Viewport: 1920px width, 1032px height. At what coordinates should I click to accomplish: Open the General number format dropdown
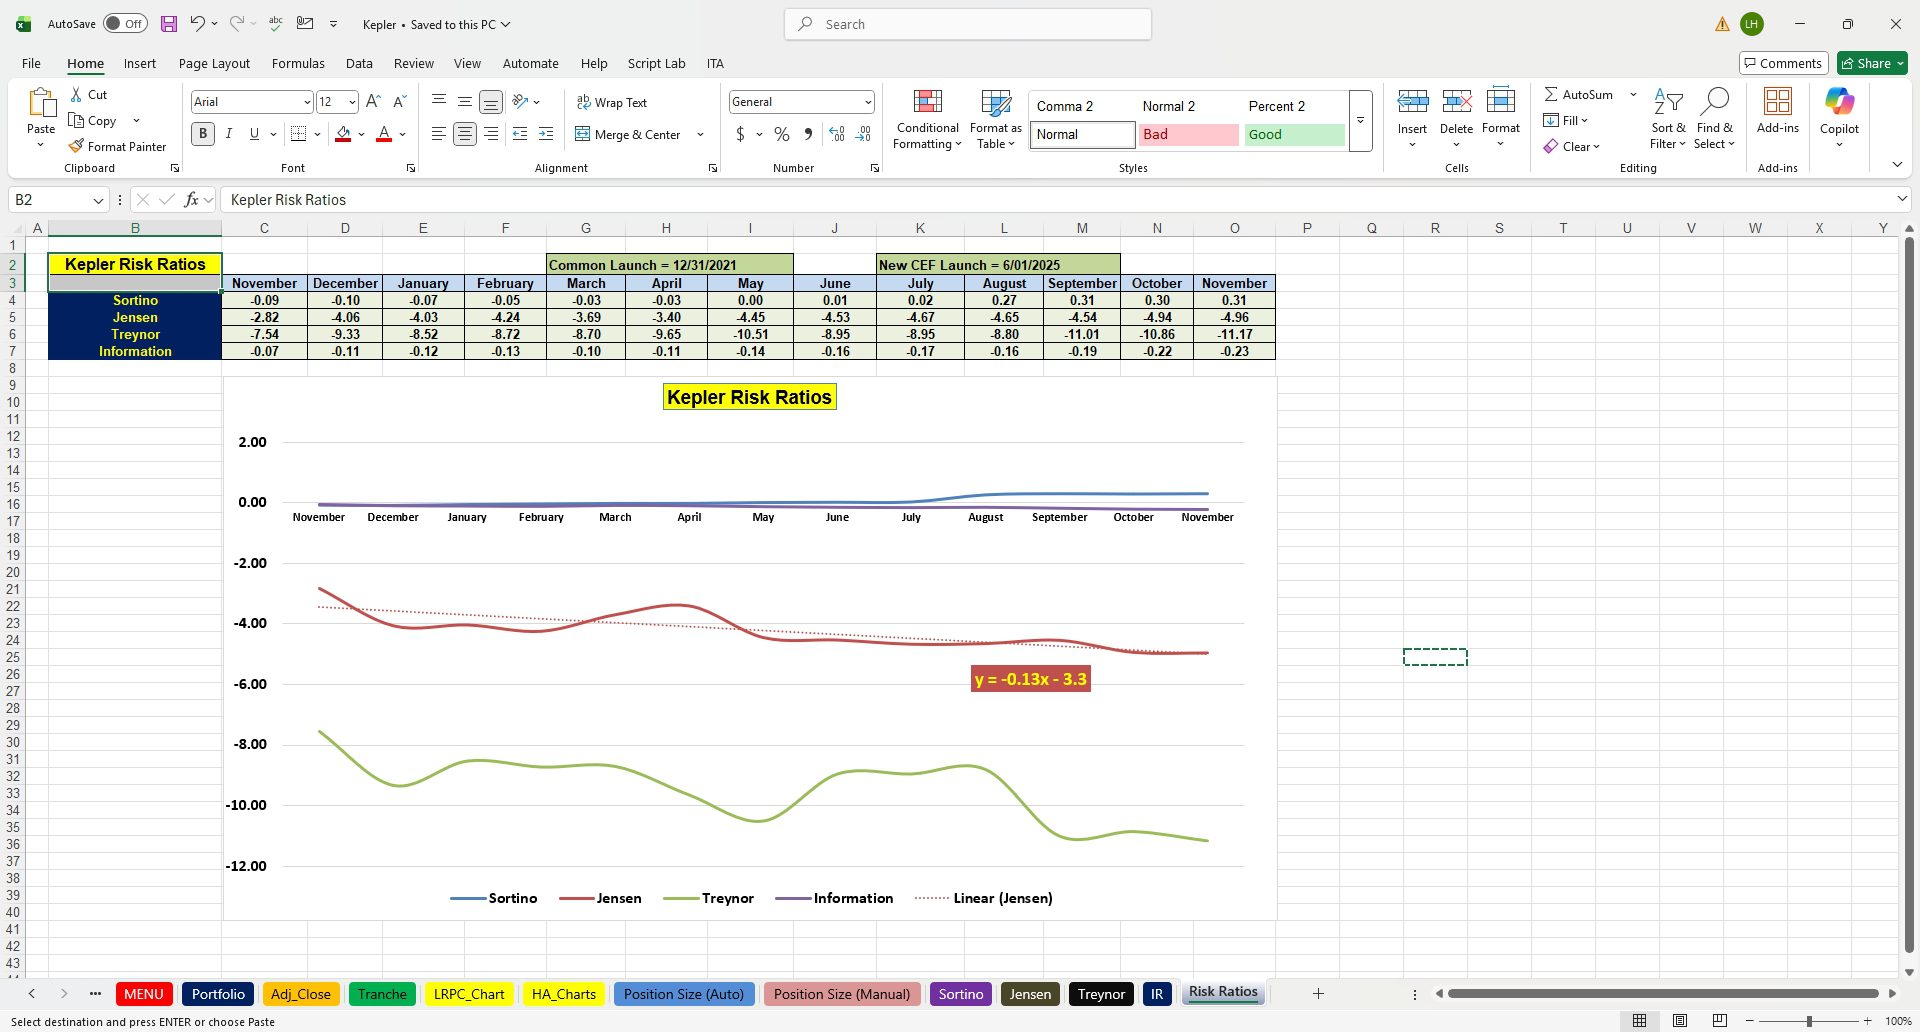[867, 102]
